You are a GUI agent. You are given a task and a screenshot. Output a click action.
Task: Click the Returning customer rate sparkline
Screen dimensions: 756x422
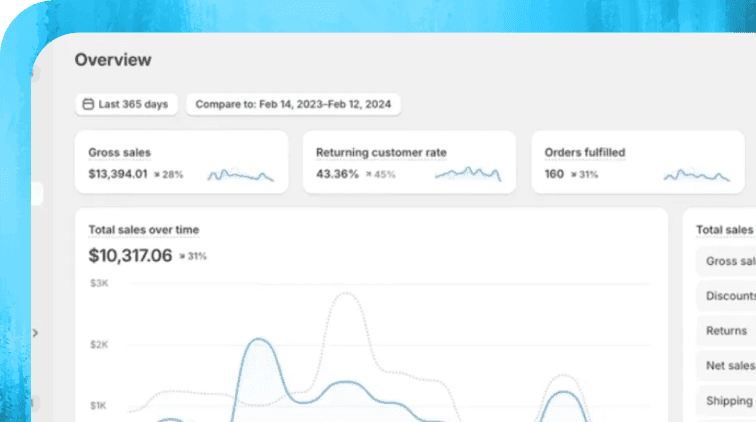[x=468, y=174]
